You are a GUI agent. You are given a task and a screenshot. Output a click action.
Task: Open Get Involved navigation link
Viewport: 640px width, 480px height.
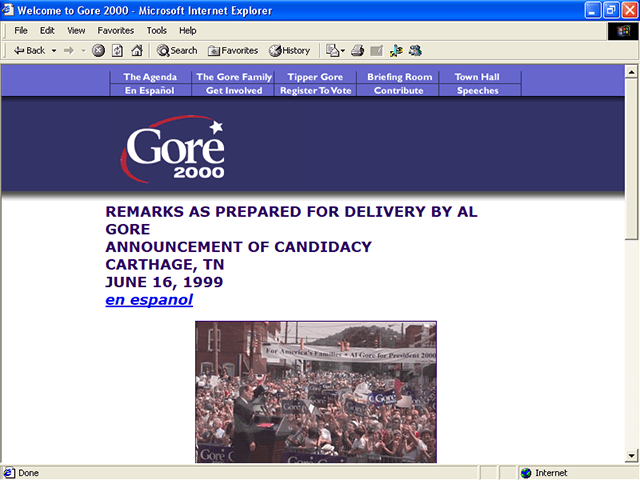click(234, 90)
